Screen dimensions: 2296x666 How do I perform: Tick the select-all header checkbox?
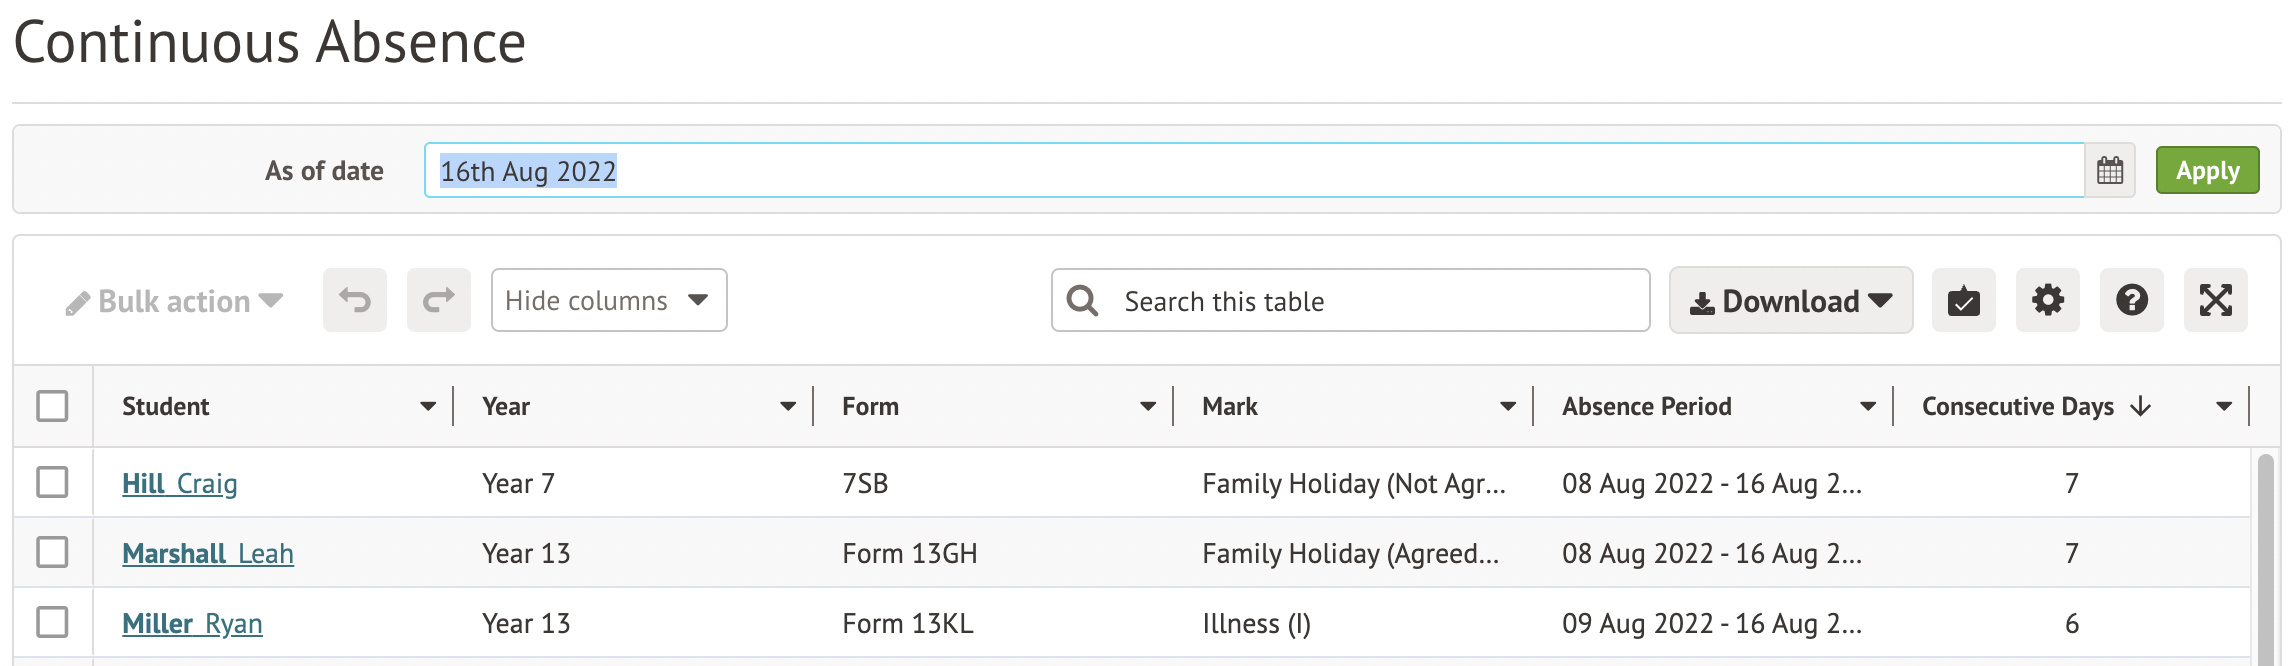click(x=52, y=406)
